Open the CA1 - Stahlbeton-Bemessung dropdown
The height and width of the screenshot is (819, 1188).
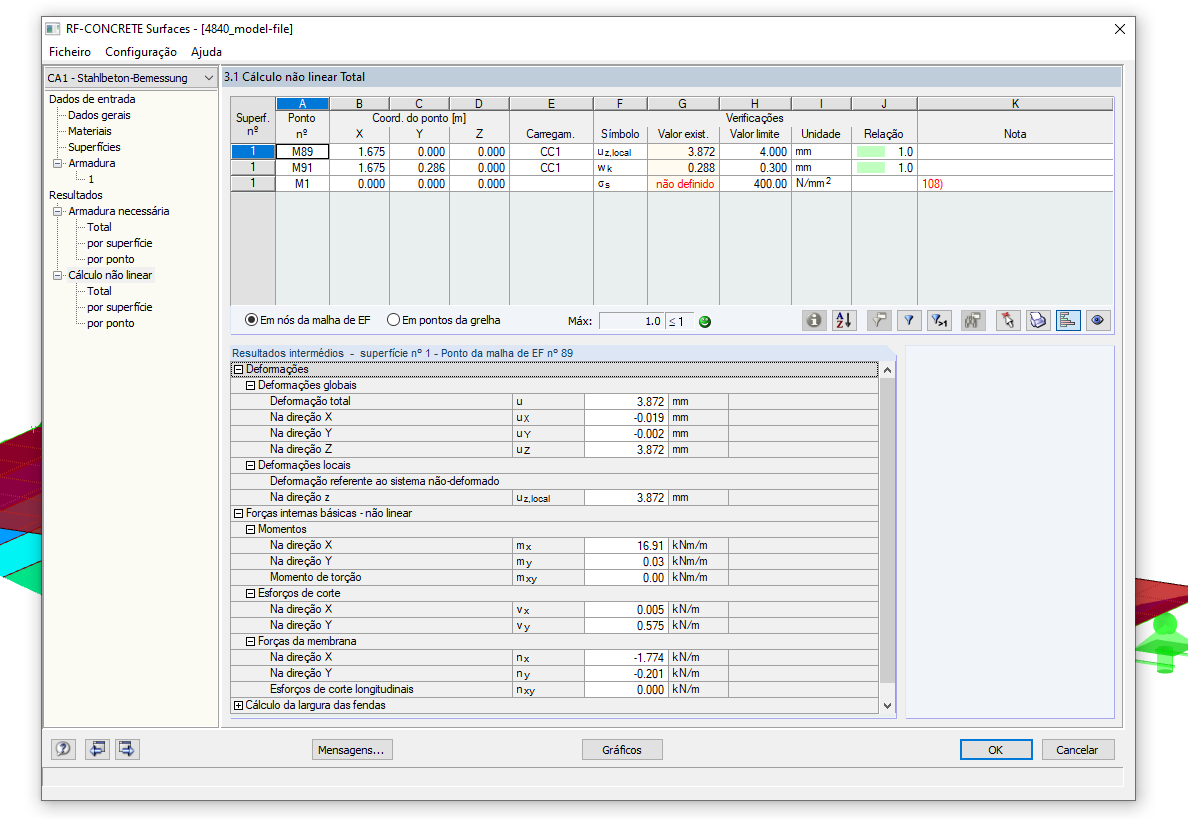click(130, 78)
